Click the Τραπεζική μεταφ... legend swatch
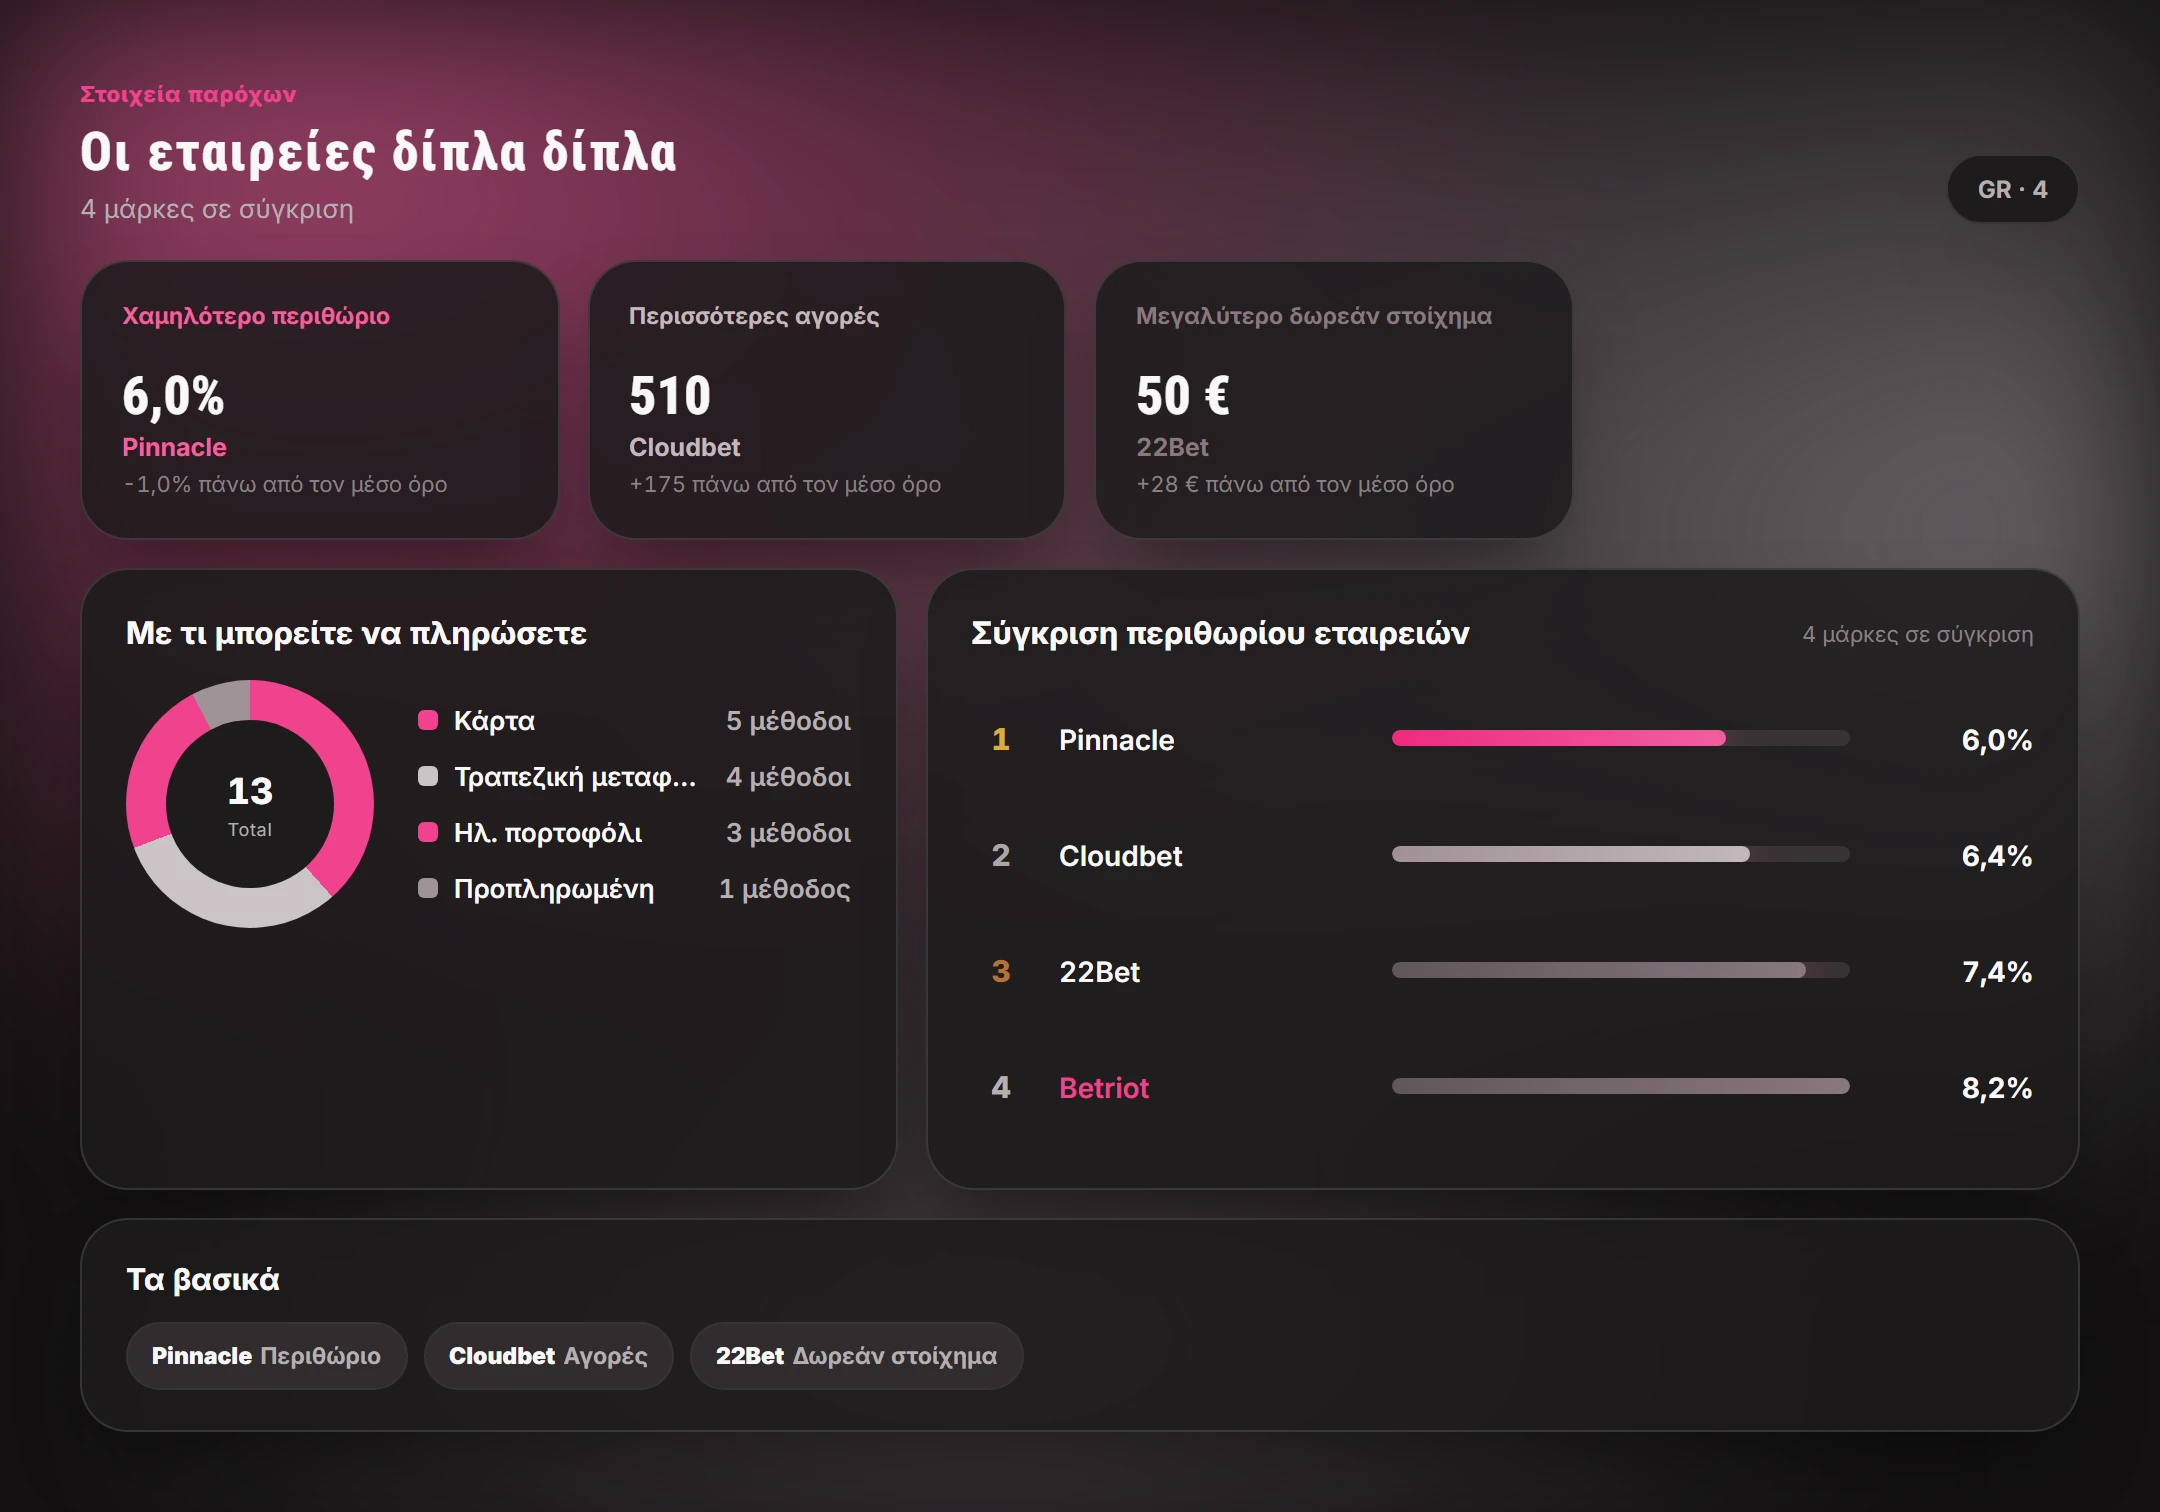This screenshot has height=1512, width=2160. click(x=428, y=776)
